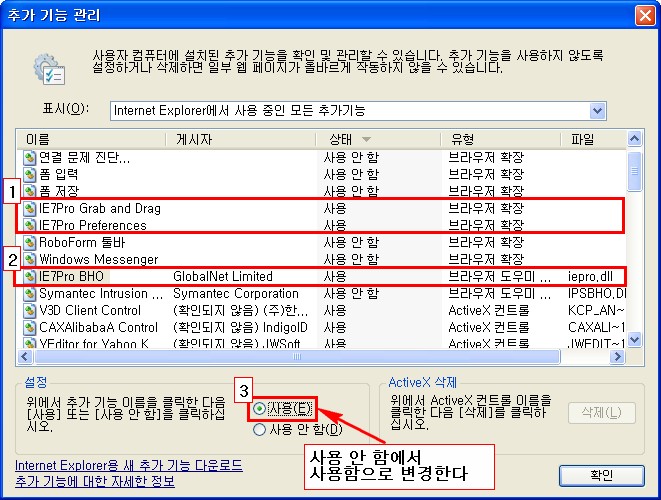Image resolution: width=661 pixels, height=500 pixels.
Task: Click the iepro.dll file cell
Action: pos(590,277)
